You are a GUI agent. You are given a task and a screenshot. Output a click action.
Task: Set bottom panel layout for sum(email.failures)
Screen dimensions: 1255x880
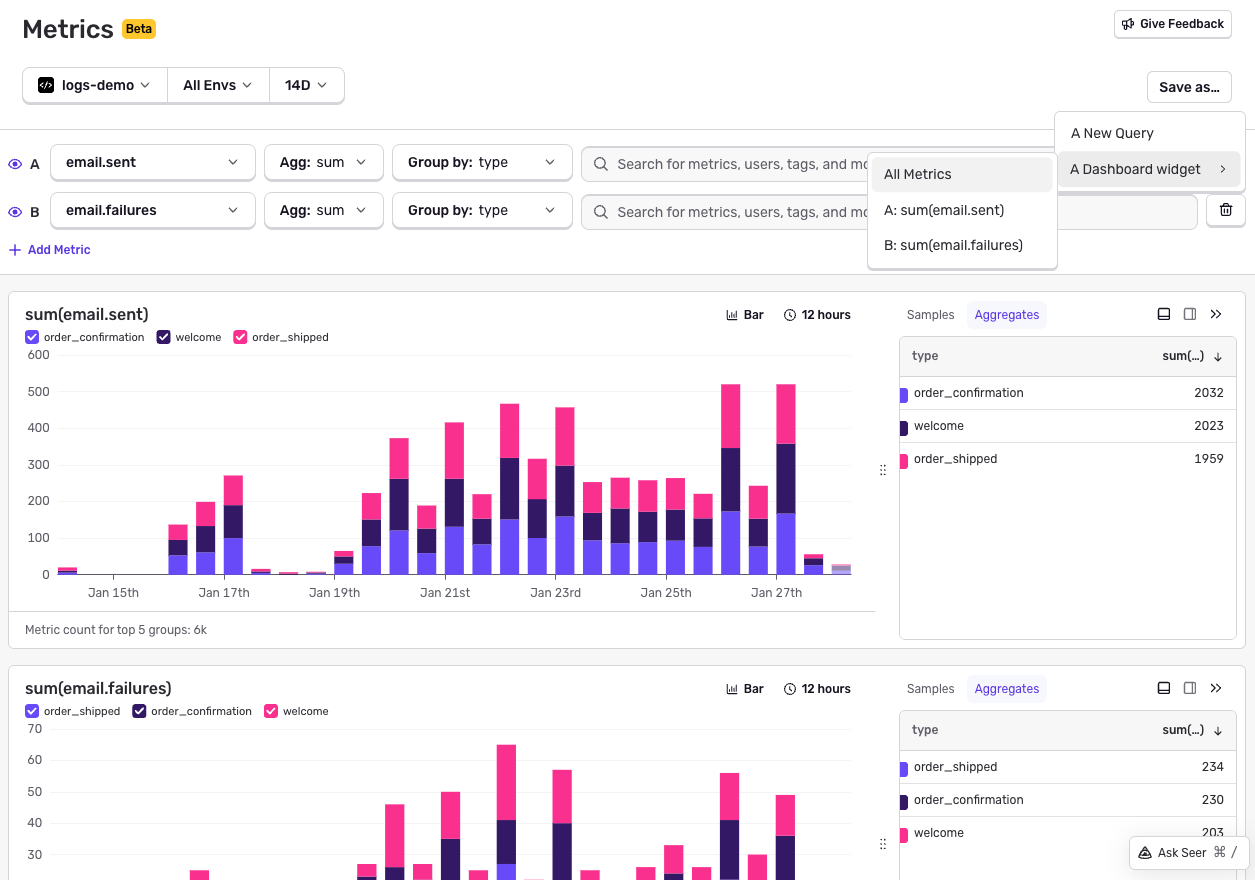click(x=1164, y=688)
